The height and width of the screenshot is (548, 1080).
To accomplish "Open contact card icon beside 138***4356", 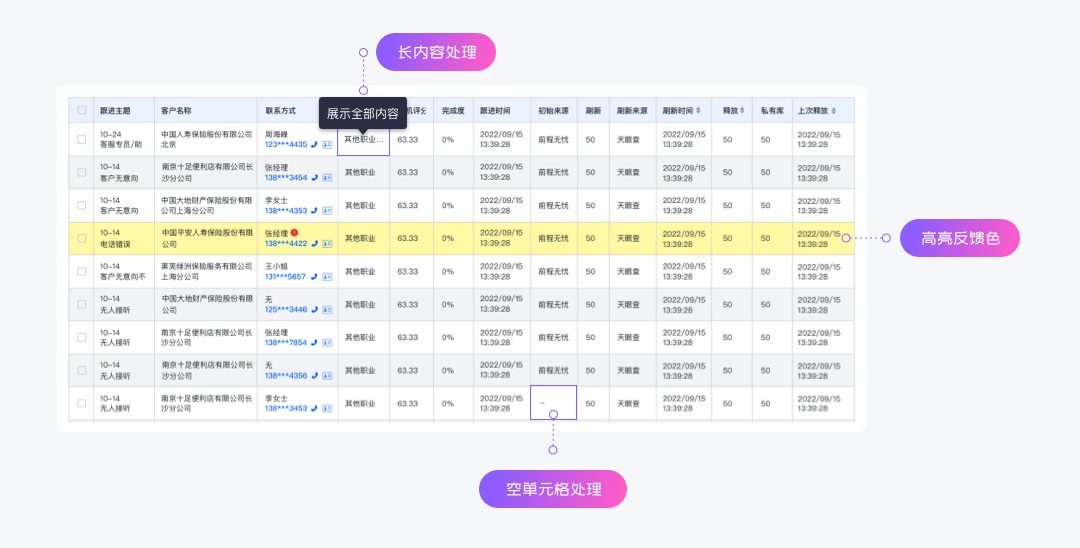I will (x=327, y=376).
